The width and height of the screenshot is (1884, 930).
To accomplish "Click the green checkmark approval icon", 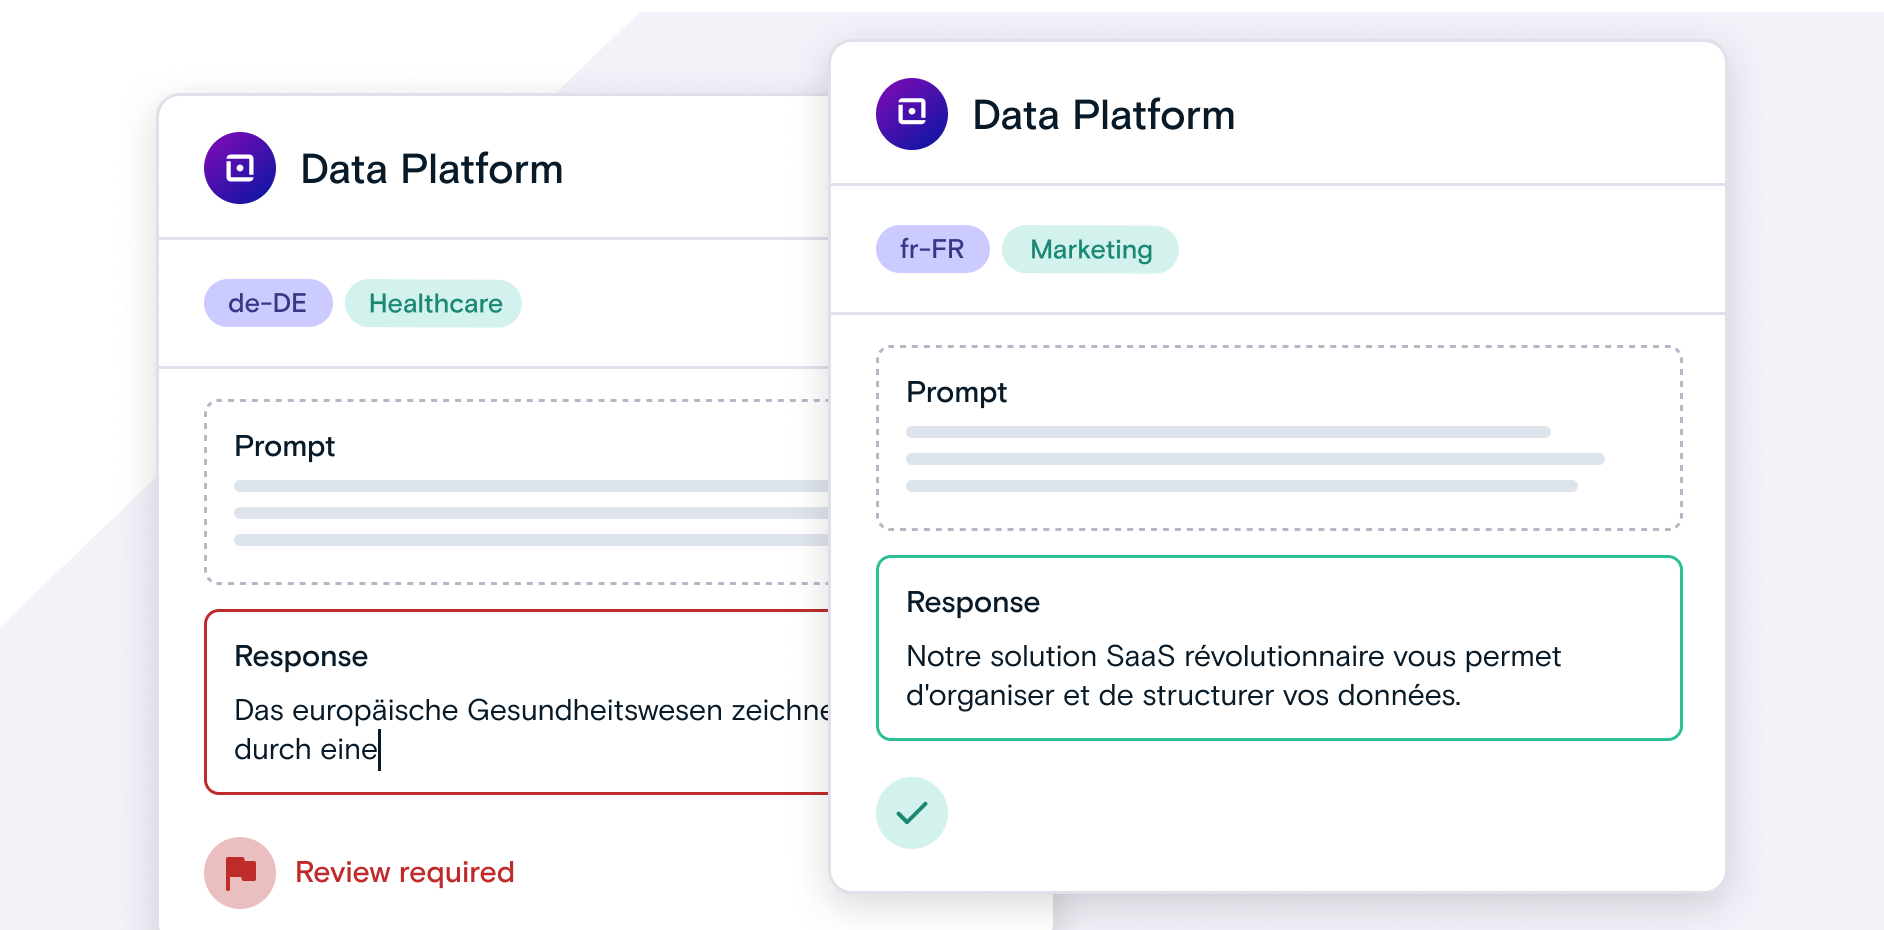I will (912, 813).
